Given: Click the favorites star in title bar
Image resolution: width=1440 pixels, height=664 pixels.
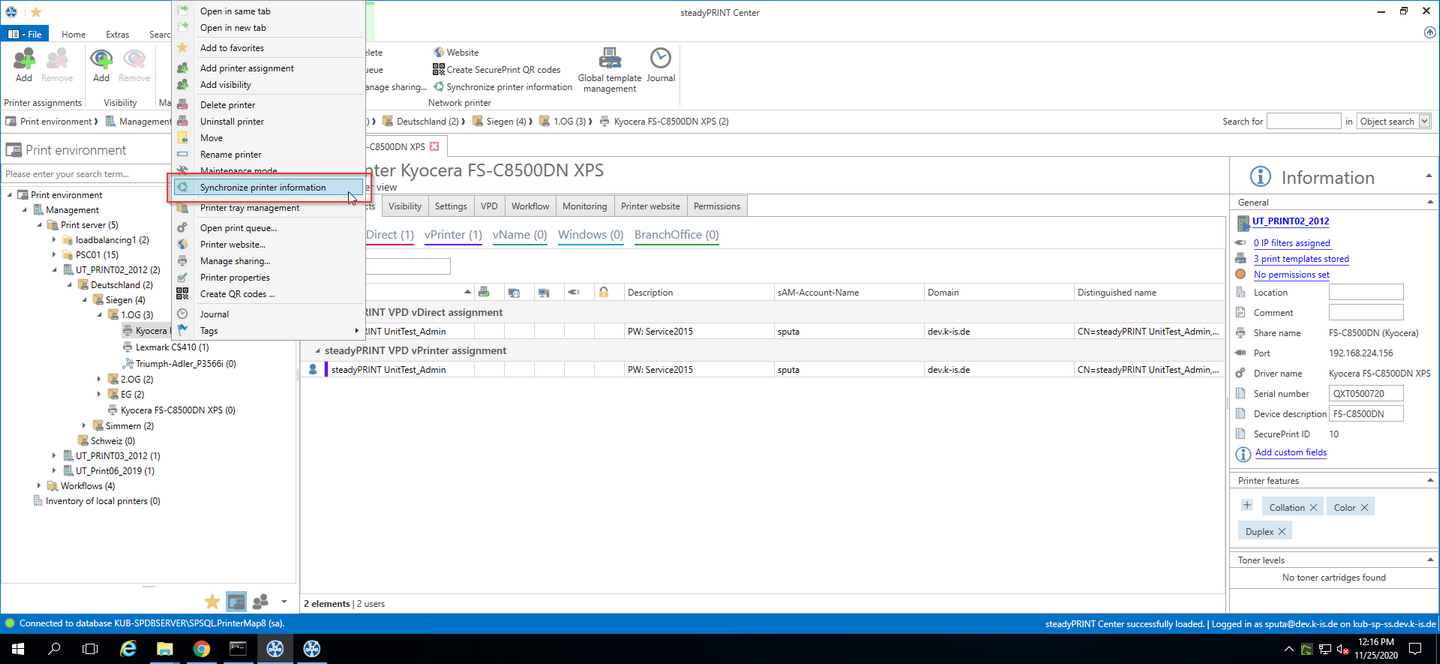Looking at the screenshot, I should [36, 11].
